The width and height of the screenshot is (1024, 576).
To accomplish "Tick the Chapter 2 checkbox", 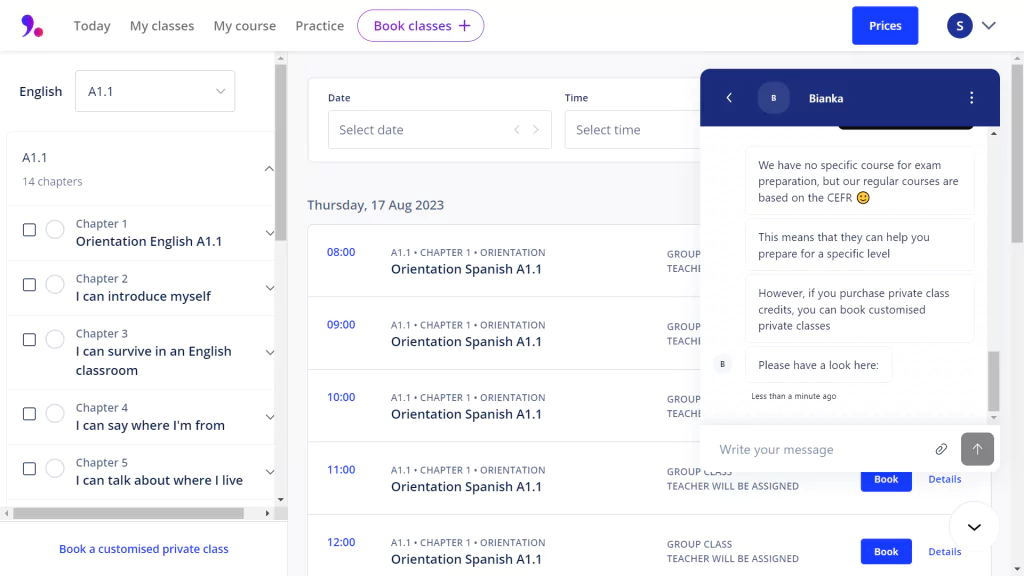I will tap(29, 285).
